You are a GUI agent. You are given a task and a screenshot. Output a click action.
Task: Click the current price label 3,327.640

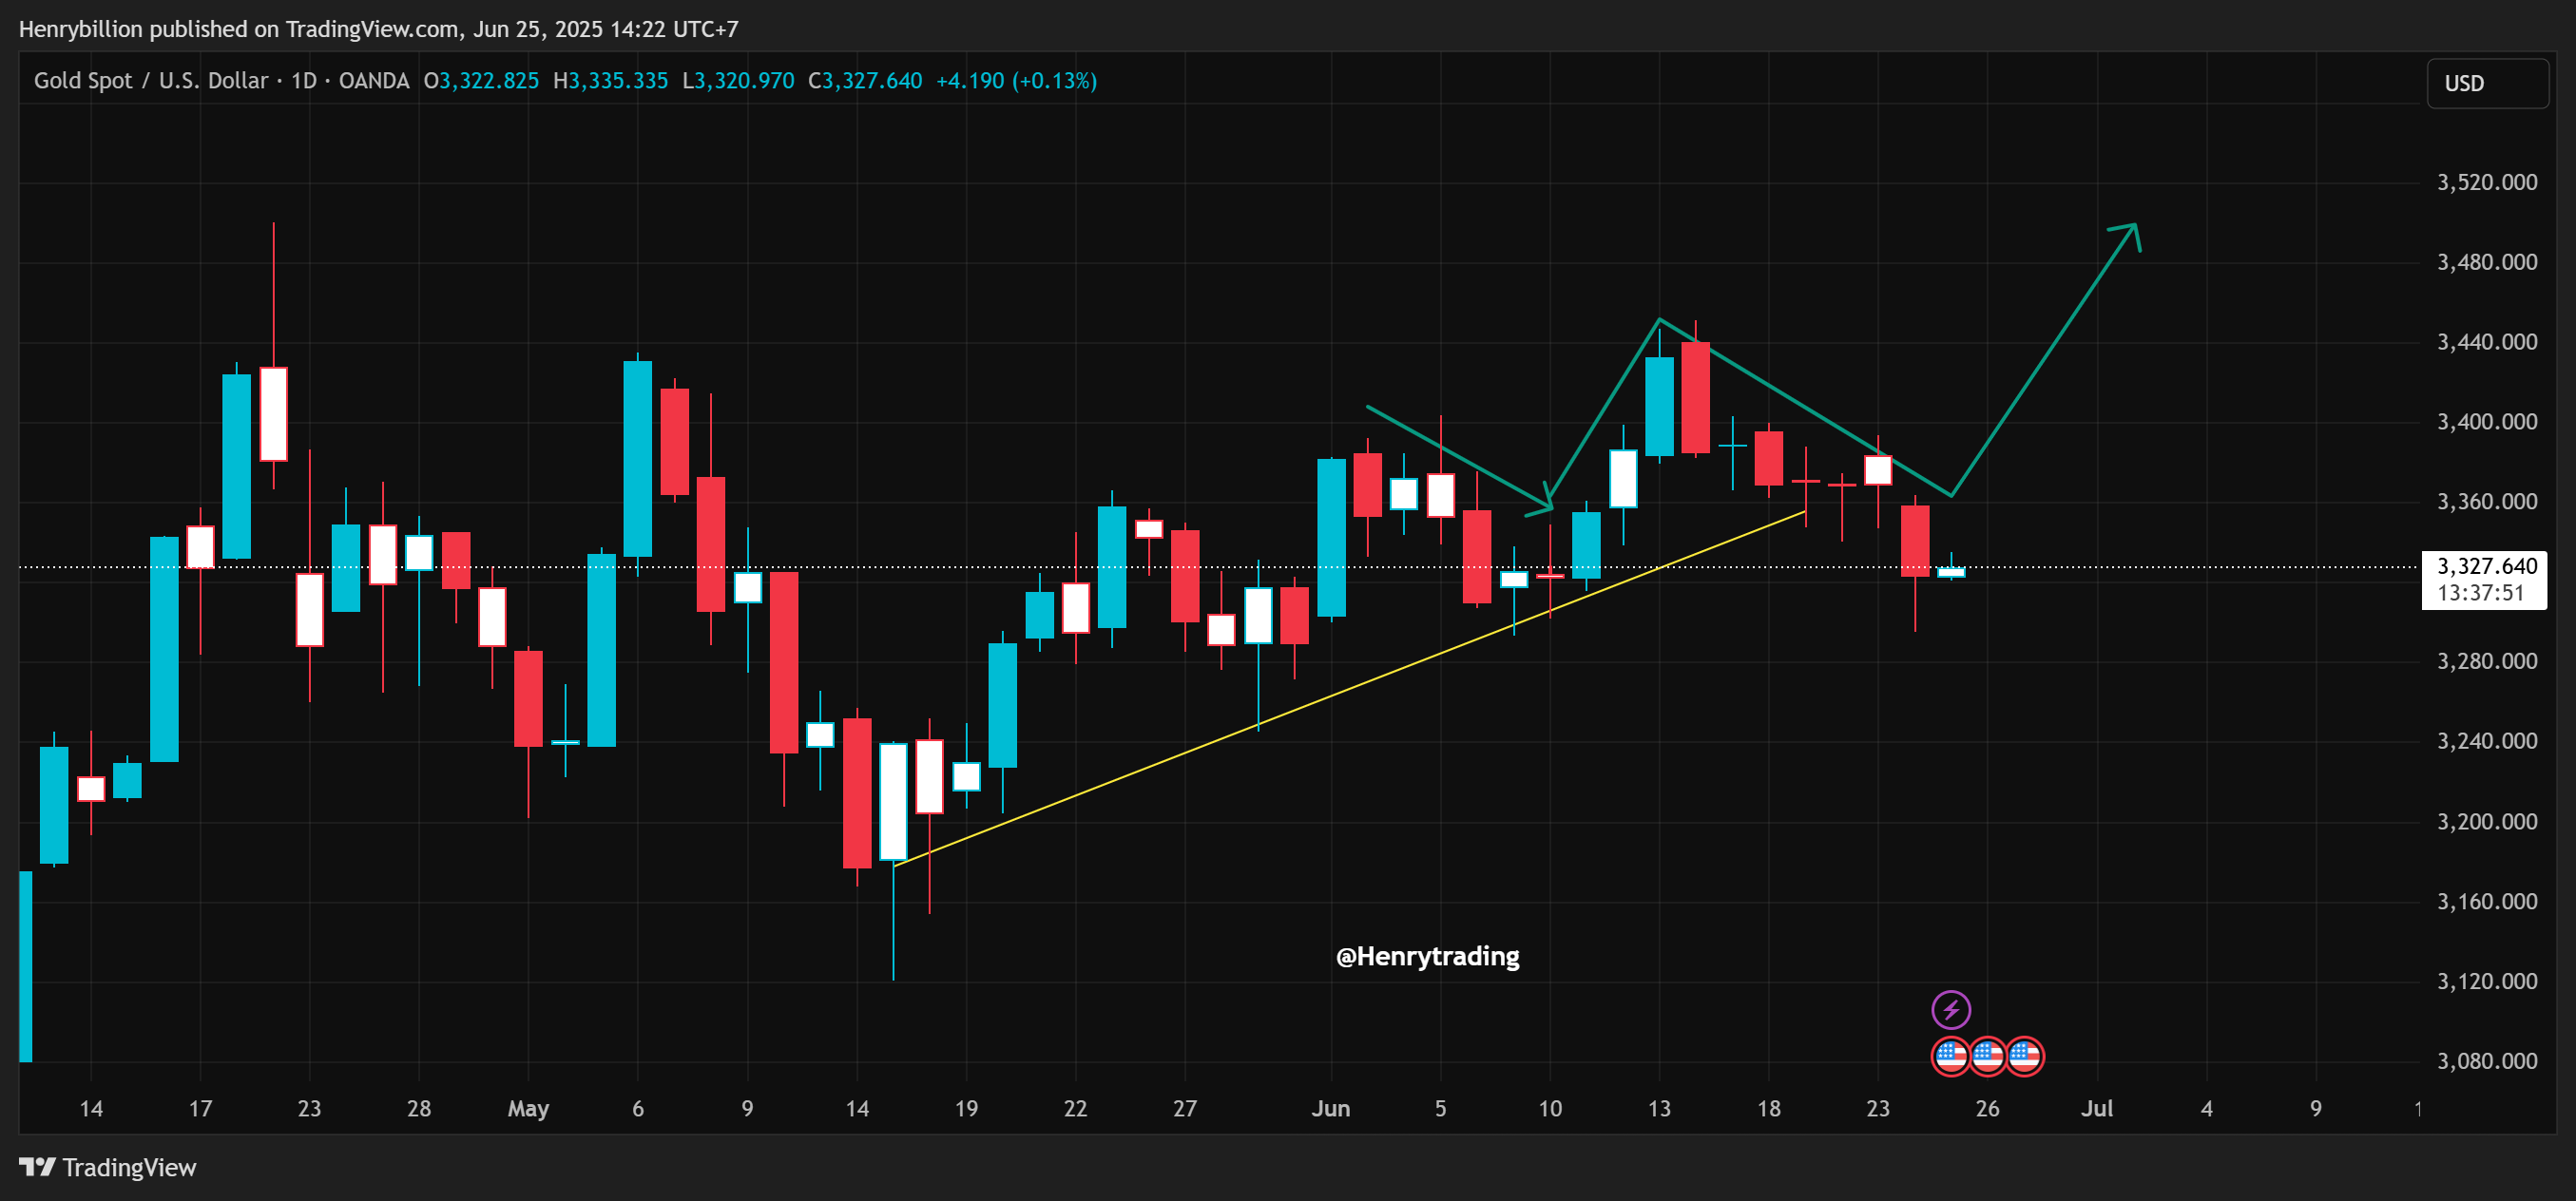click(2486, 566)
